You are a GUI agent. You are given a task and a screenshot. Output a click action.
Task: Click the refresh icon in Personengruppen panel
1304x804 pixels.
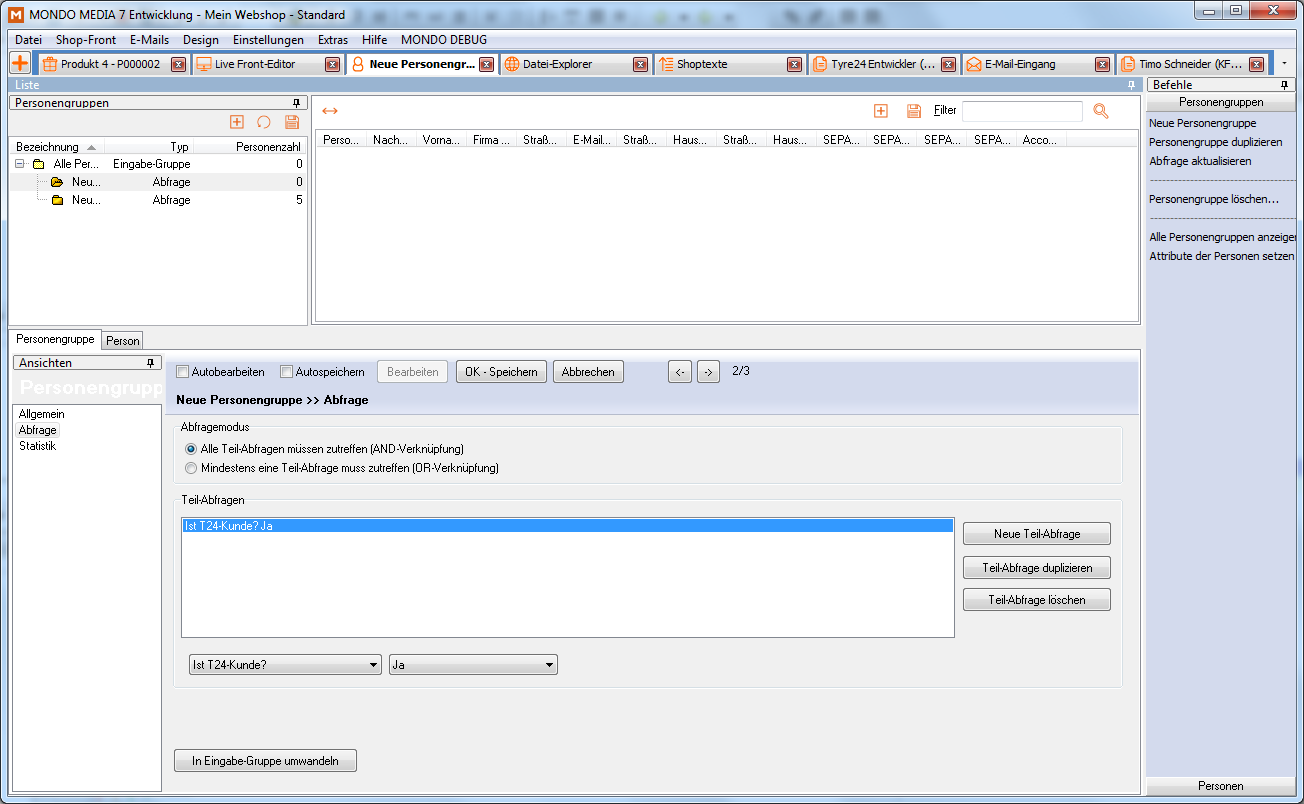click(x=264, y=122)
